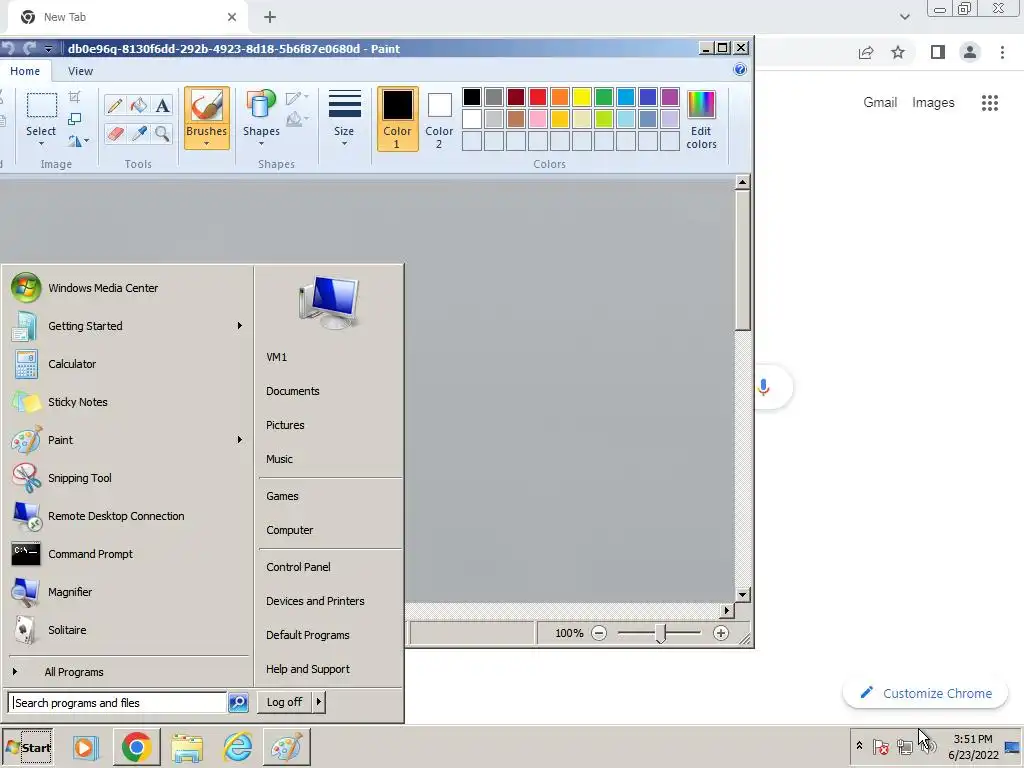
Task: Expand the Select dropdown in Paint
Action: pyautogui.click(x=41, y=142)
